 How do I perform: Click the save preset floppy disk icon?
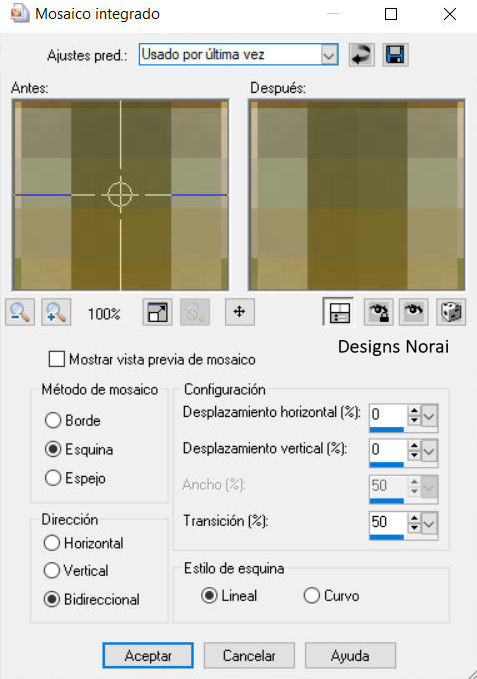(x=395, y=55)
